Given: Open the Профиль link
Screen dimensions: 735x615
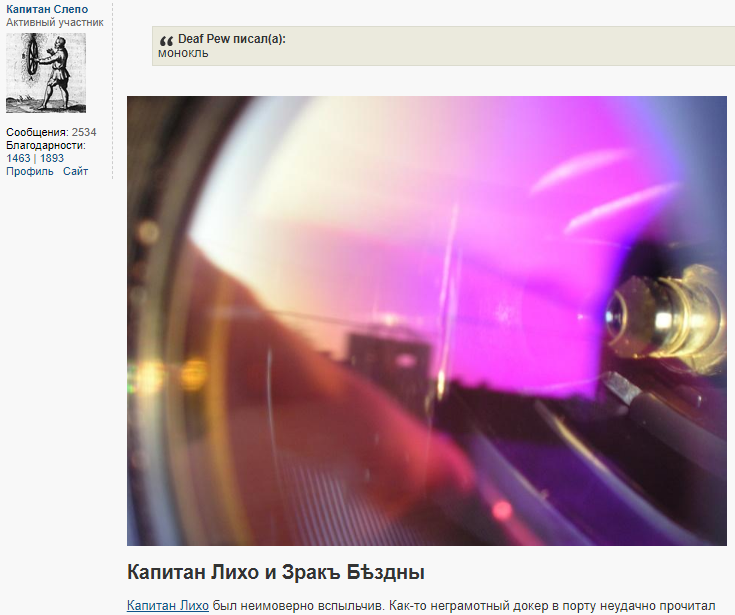Looking at the screenshot, I should click(x=30, y=172).
